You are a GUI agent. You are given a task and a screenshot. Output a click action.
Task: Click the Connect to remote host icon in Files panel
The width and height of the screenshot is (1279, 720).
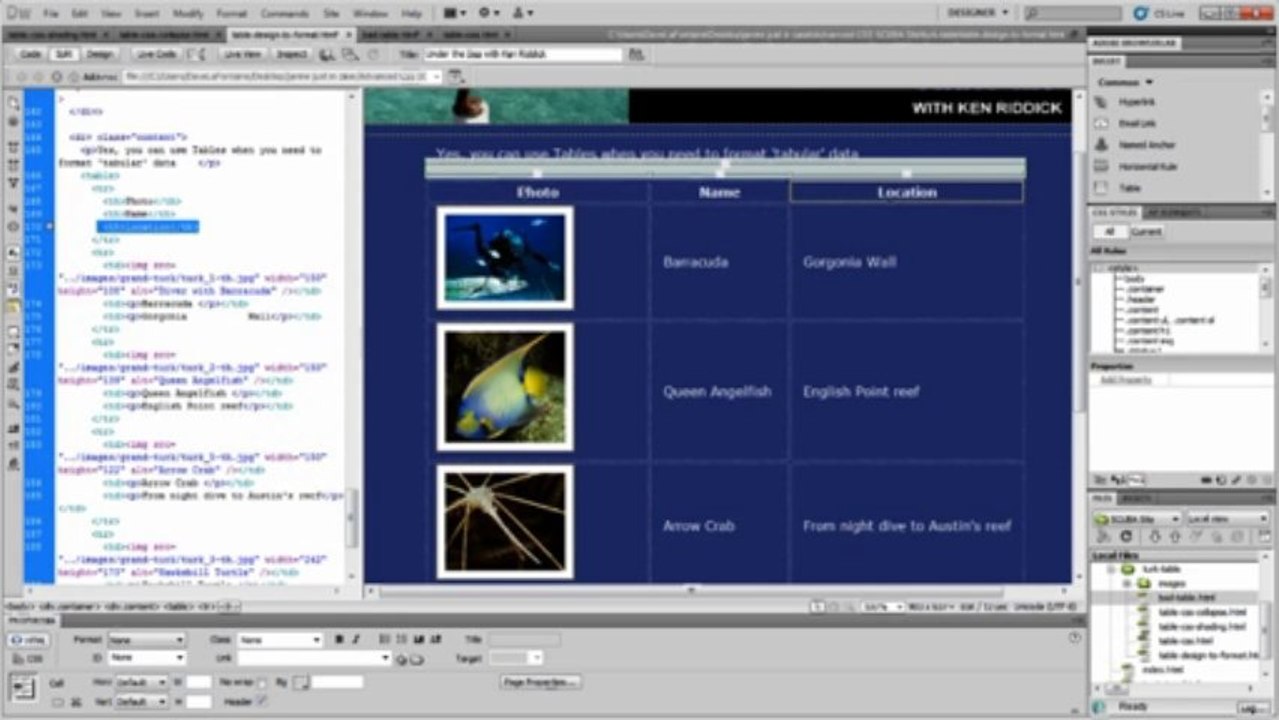[1105, 538]
